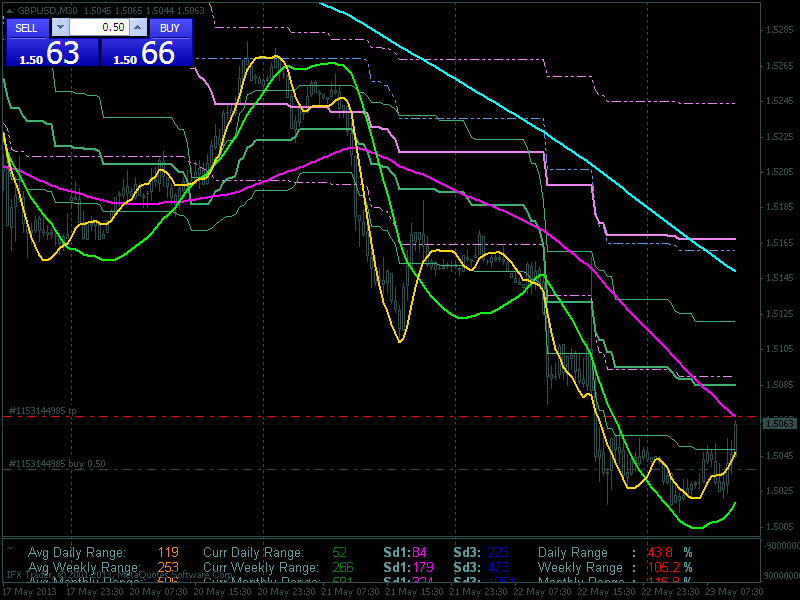Click the current price tag 1.5063 on axis
Image resolution: width=800 pixels, height=600 pixels.
pos(780,423)
